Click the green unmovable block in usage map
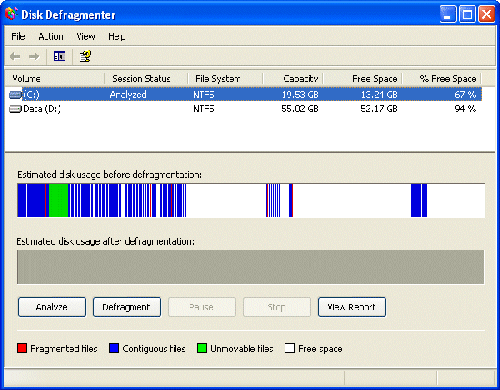This screenshot has height=390, width=500. (x=59, y=200)
